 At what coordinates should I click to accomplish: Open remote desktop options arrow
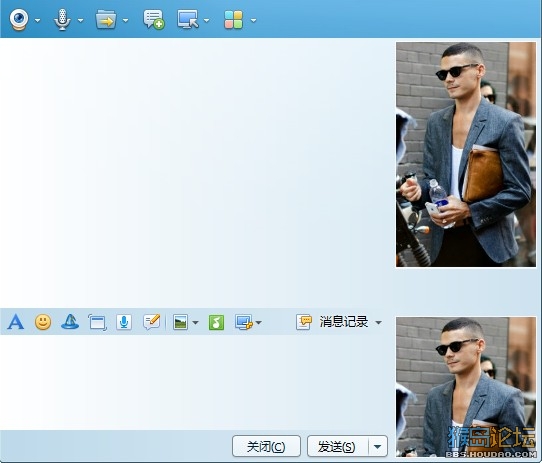pos(206,20)
